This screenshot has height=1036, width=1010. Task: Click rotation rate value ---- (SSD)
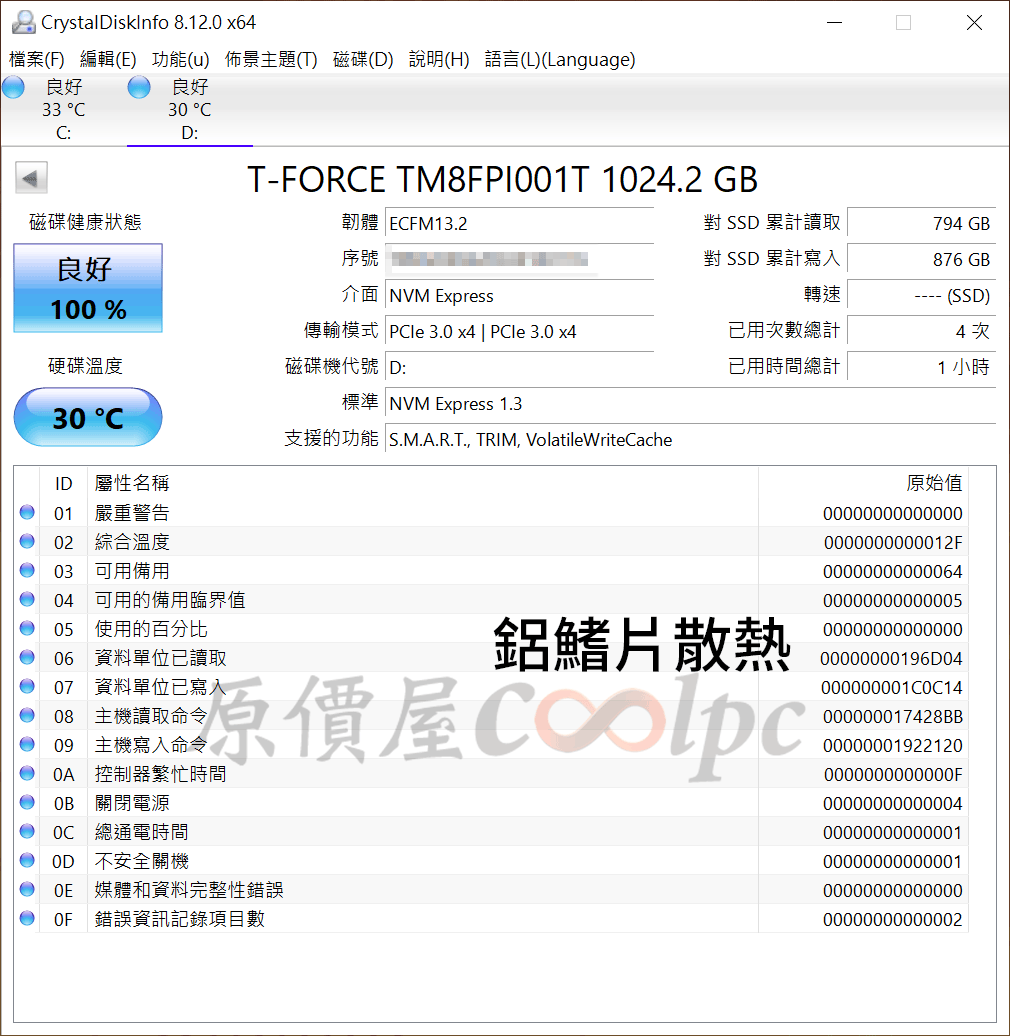921,295
